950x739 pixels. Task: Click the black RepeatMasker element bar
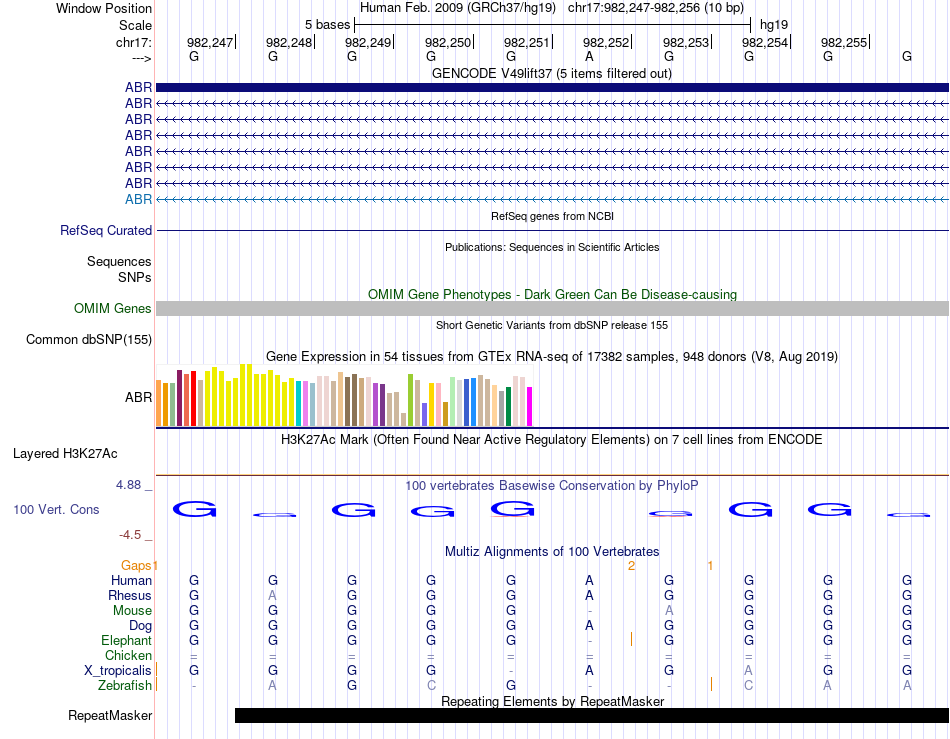click(592, 715)
